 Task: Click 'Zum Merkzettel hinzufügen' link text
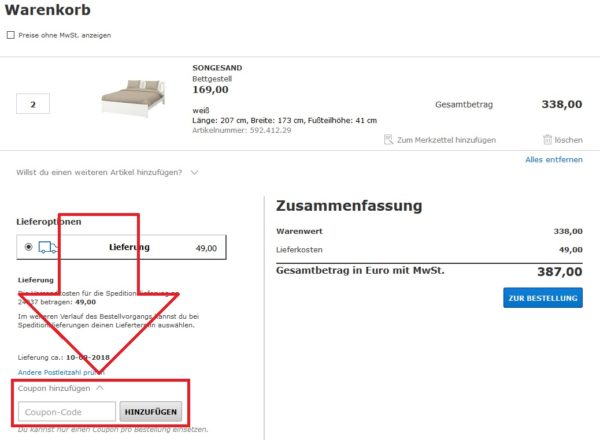(446, 140)
